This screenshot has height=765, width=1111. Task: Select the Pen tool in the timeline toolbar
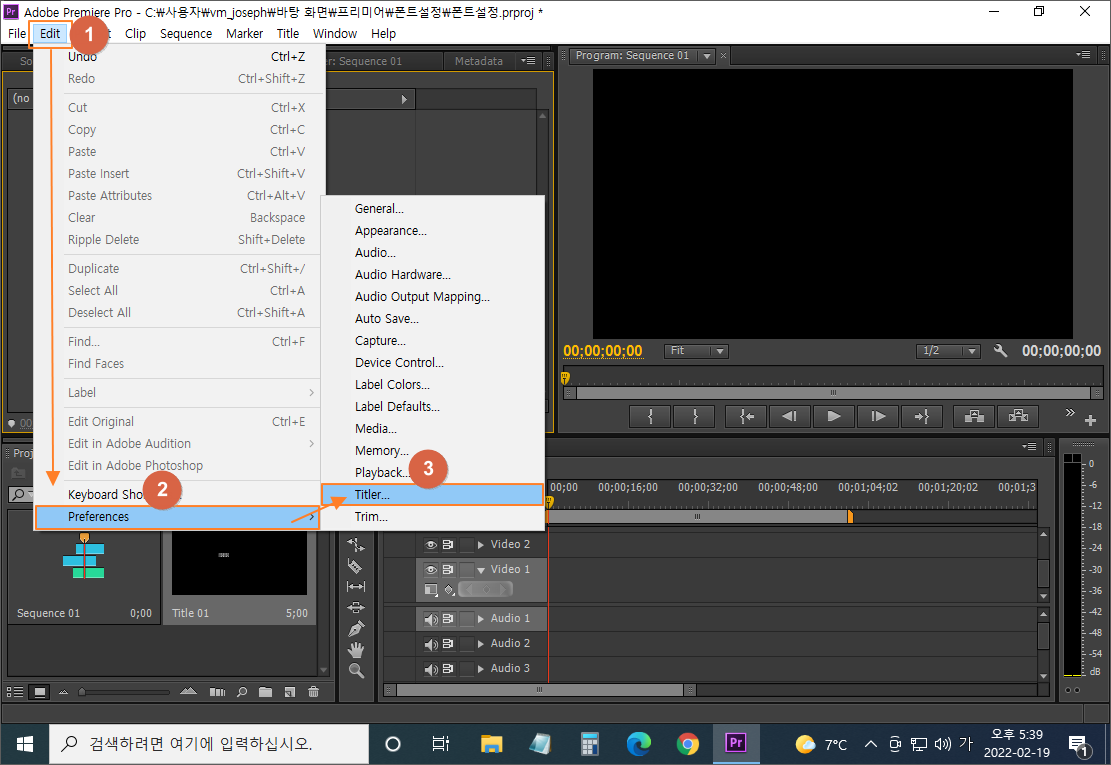tap(356, 626)
